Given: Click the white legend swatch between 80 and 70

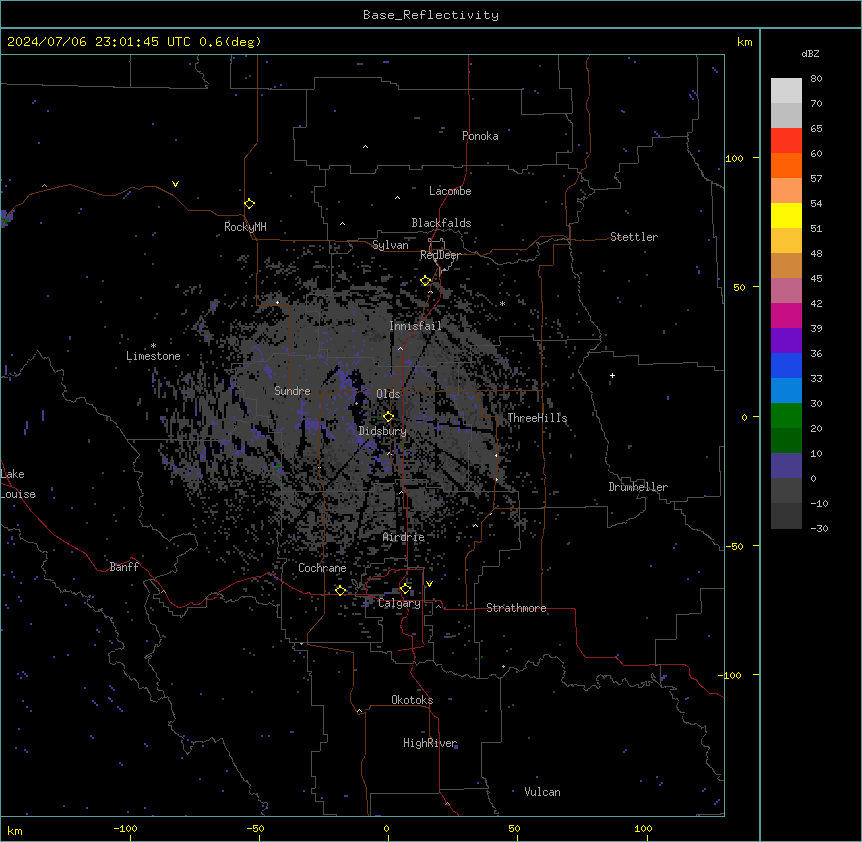Looking at the screenshot, I should click(x=786, y=91).
